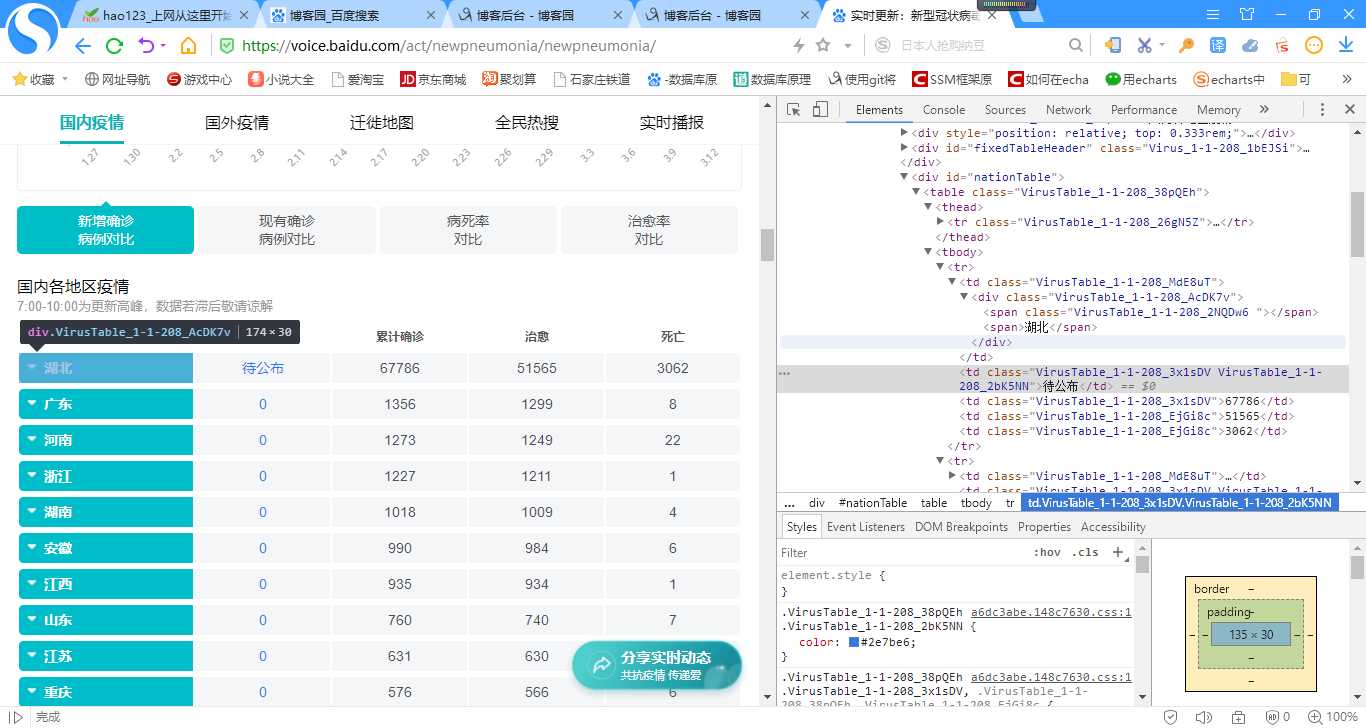The width and height of the screenshot is (1366, 728).
Task: Click the #nationTable breadcrumb item
Action: pos(873,503)
